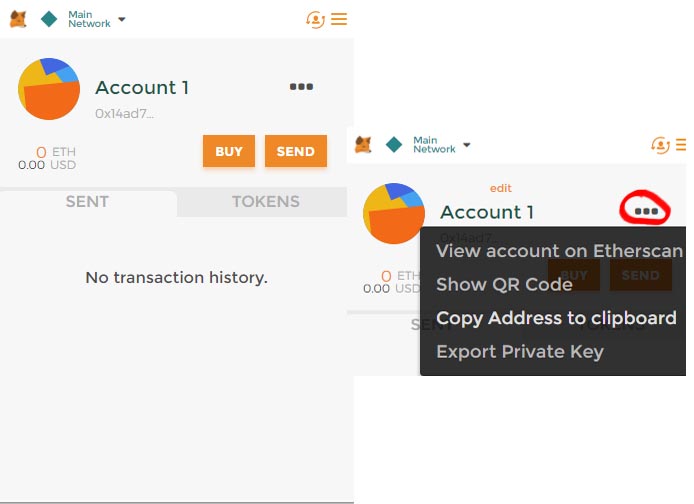Click the 0 ETH balance in left panel

56,152
